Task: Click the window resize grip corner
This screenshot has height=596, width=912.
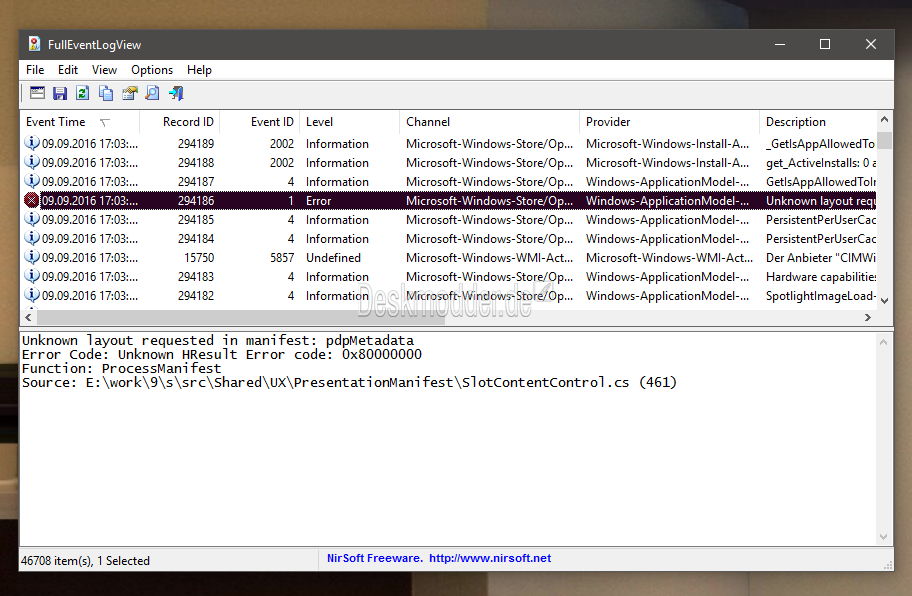Action: (888, 564)
